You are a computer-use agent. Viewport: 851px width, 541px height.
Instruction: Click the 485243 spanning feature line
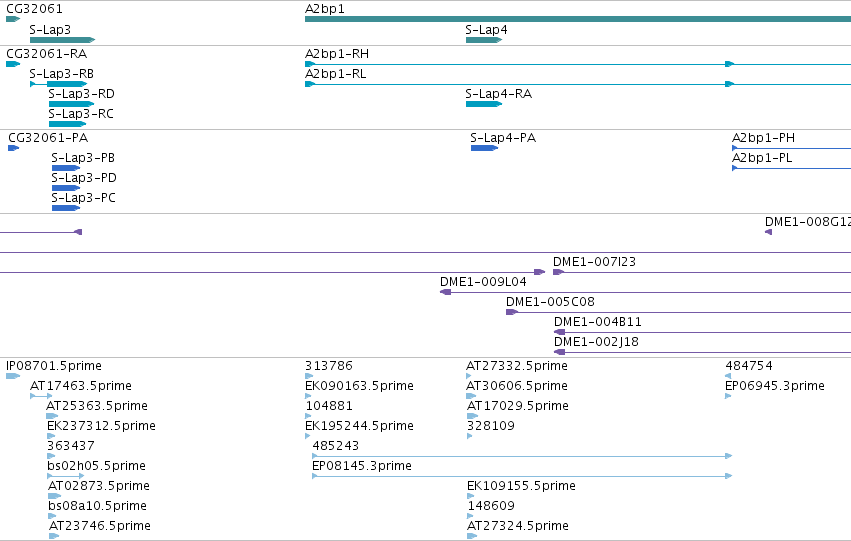(522, 456)
